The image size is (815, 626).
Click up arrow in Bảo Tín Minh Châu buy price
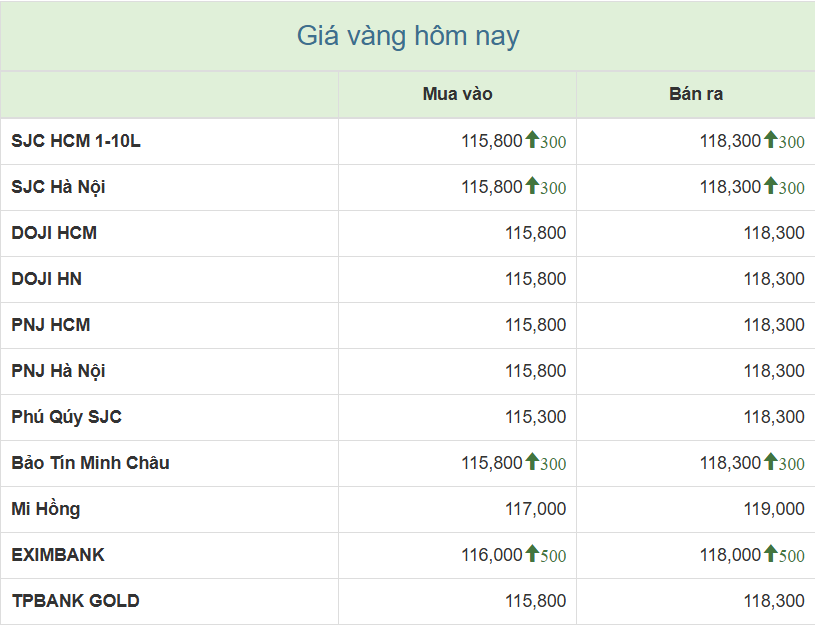pyautogui.click(x=532, y=463)
